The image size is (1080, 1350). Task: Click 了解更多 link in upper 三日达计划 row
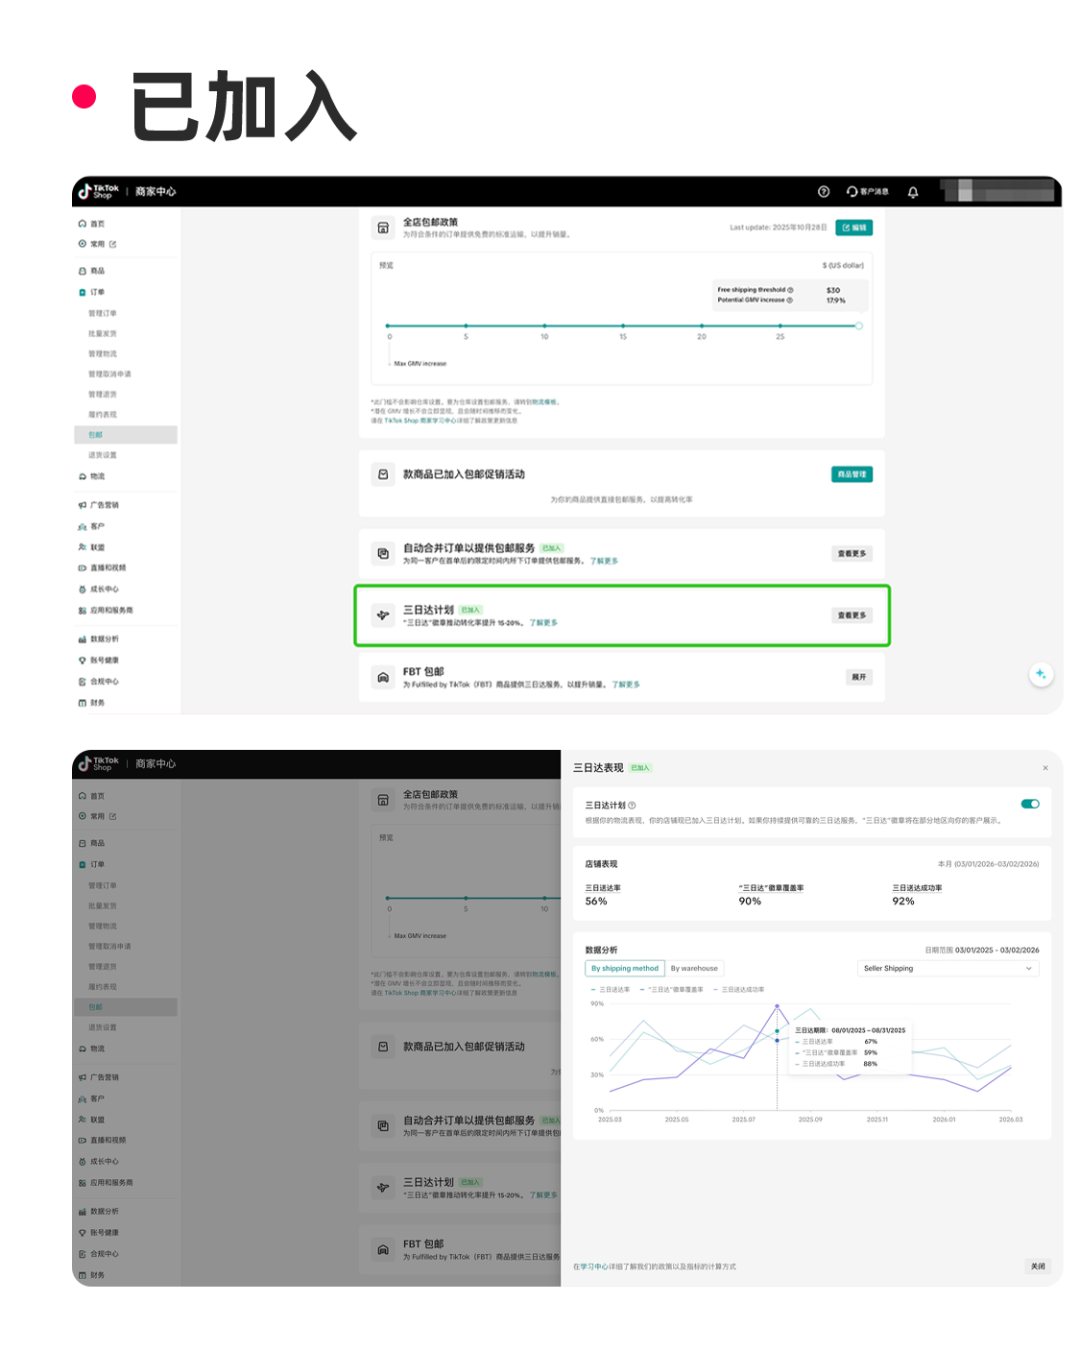(x=543, y=622)
